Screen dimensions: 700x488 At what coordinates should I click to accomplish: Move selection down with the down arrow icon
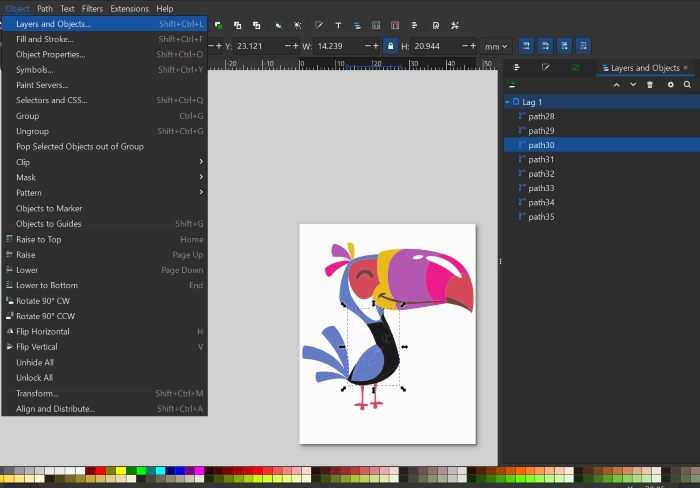click(632, 85)
